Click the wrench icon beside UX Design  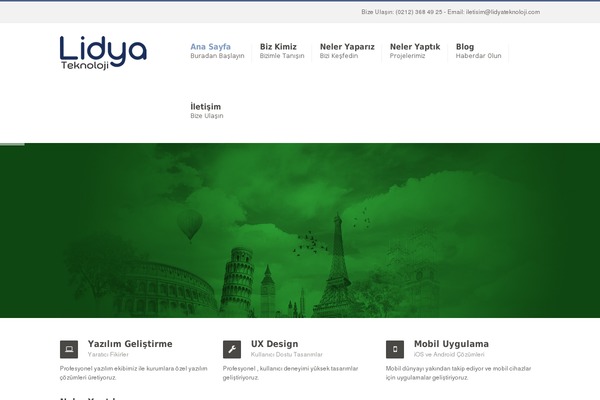tap(232, 349)
